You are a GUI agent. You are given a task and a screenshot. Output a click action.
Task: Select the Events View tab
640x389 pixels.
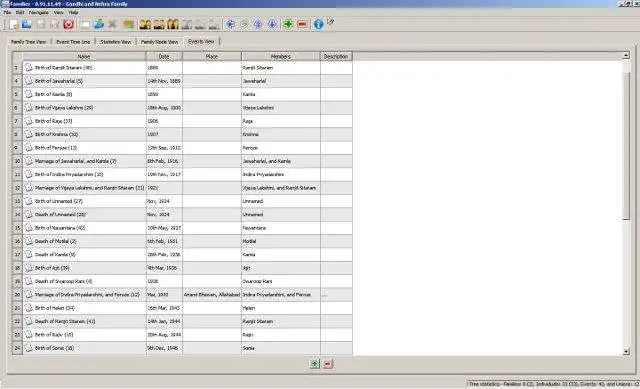(x=201, y=41)
